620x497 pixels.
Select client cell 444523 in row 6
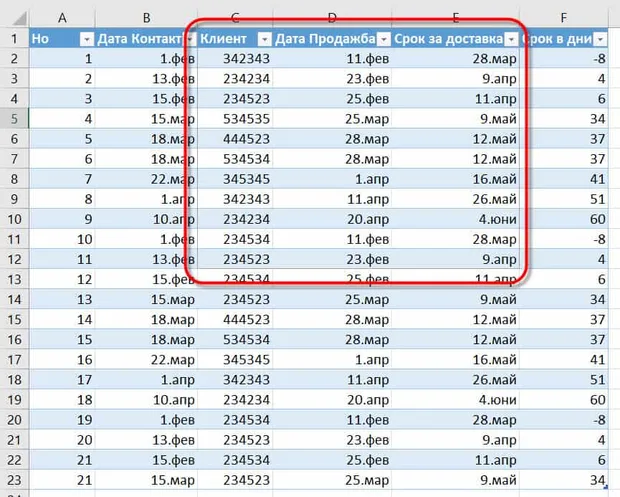pyautogui.click(x=235, y=139)
